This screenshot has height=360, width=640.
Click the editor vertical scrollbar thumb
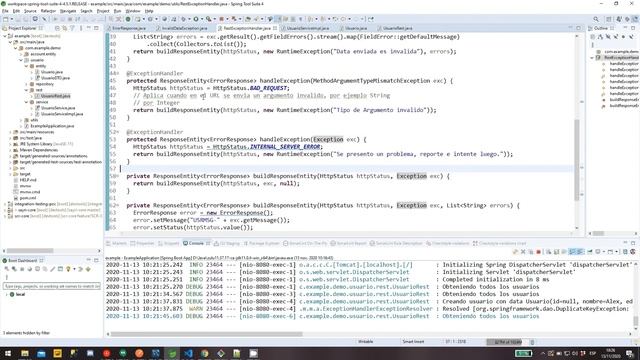tap(577, 159)
